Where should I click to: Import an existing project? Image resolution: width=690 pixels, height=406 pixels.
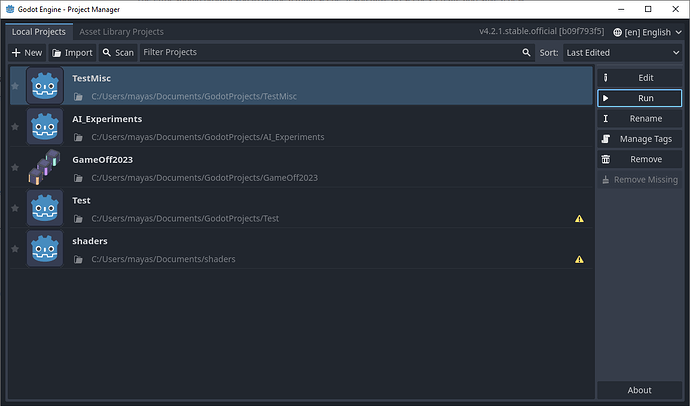pyautogui.click(x=72, y=53)
